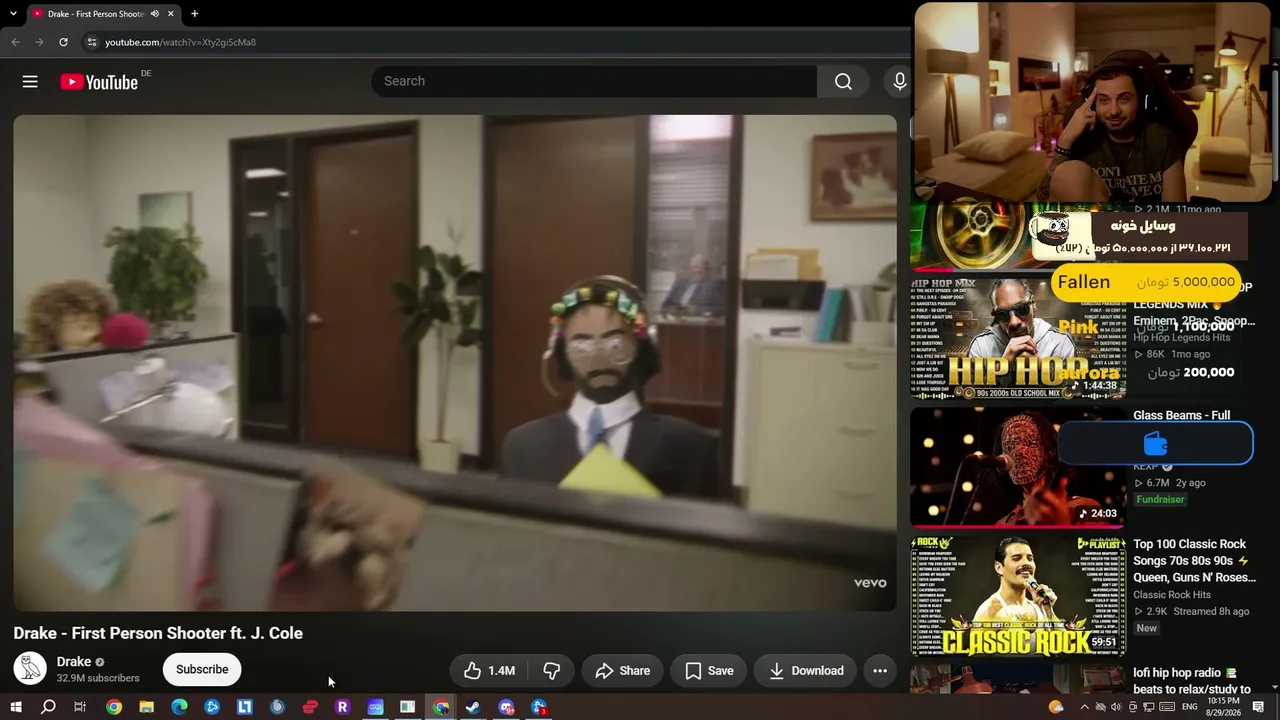1280x720 pixels.
Task: Start voice search with the microphone
Action: 899,81
